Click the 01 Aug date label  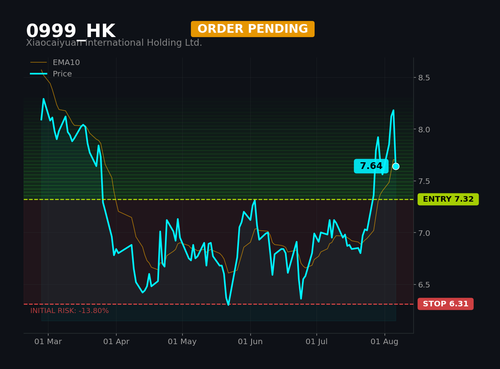384,342
